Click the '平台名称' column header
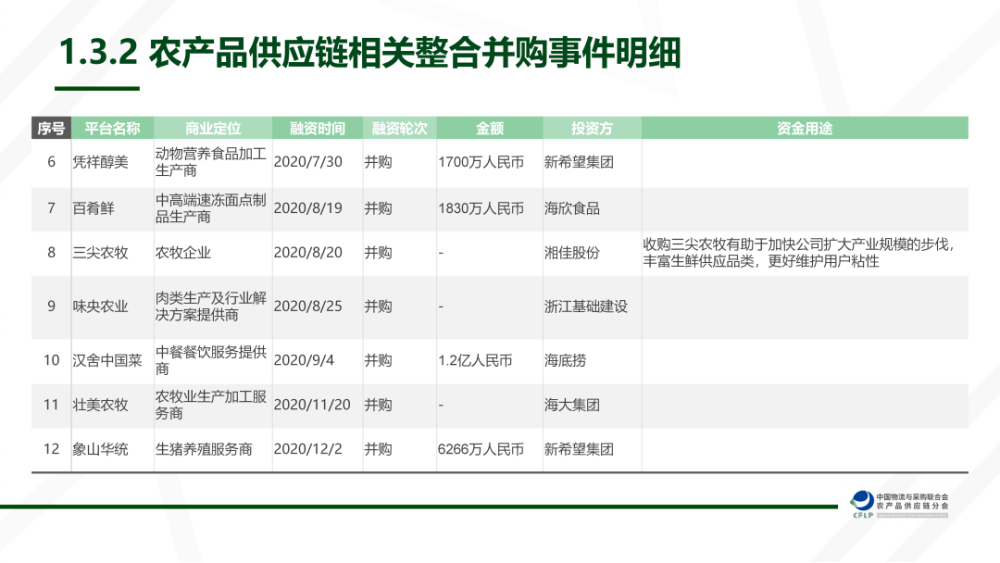 [x=112, y=128]
